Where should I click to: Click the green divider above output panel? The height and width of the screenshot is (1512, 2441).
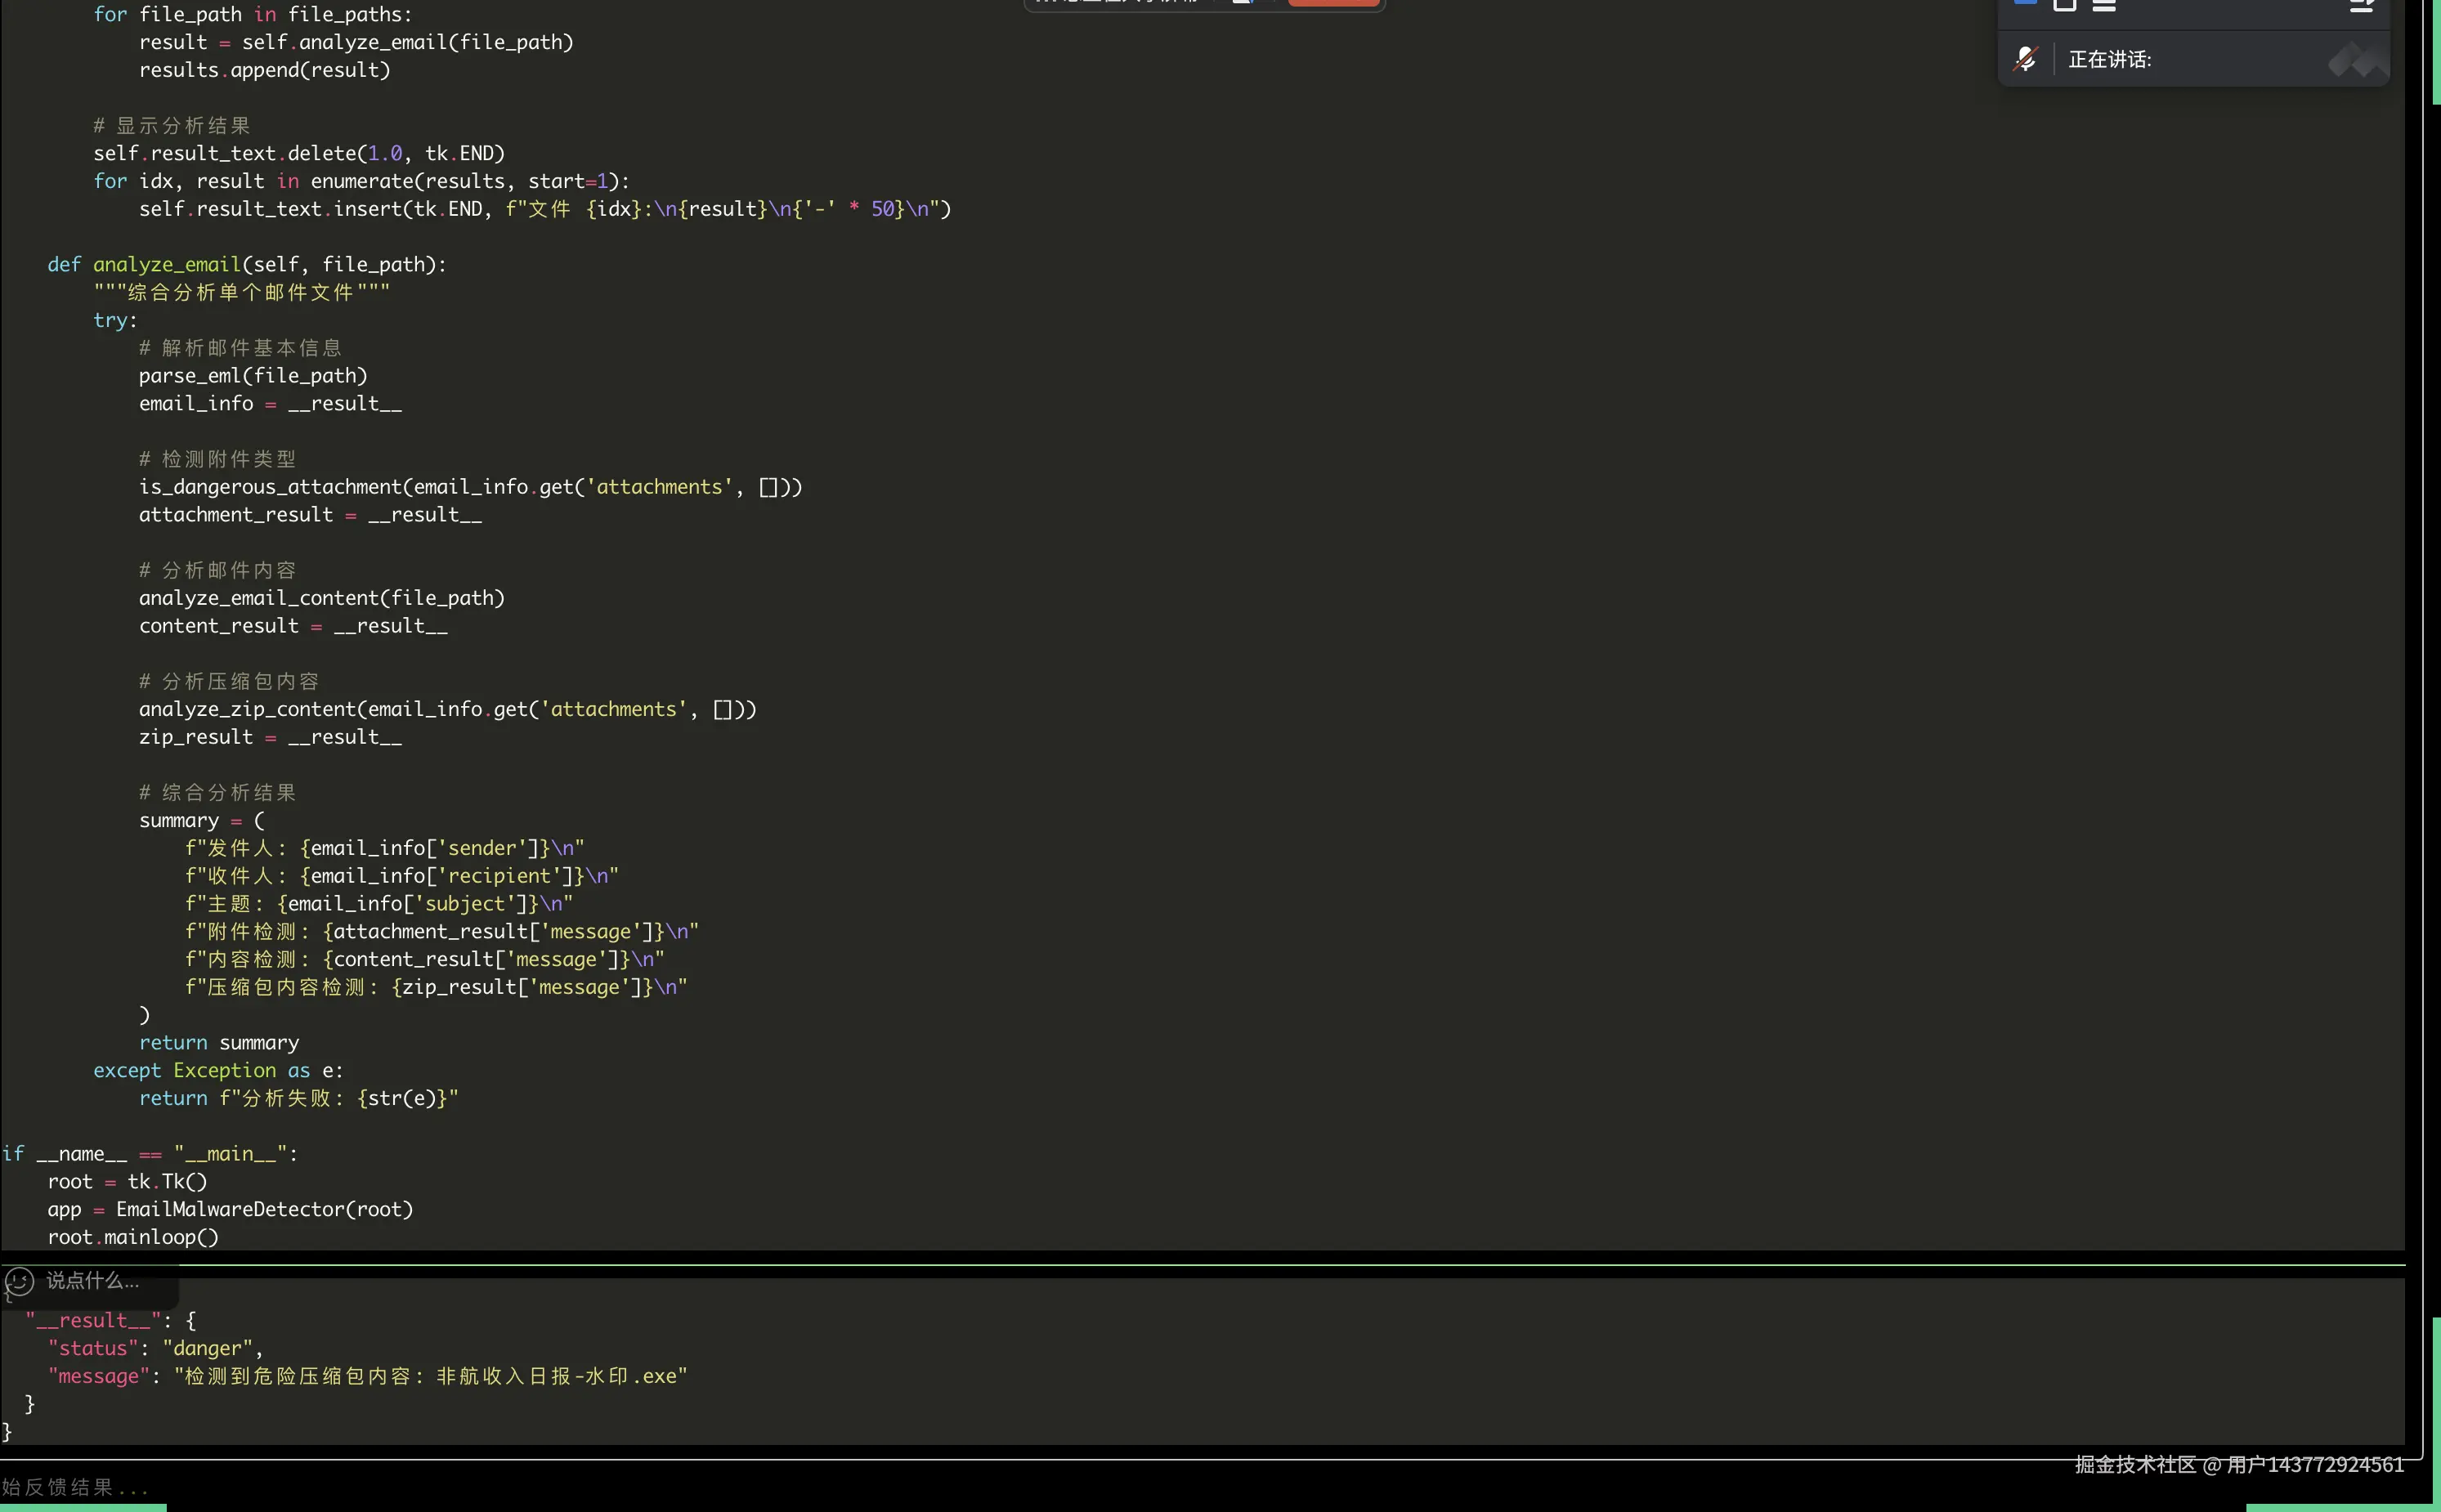(1200, 1265)
